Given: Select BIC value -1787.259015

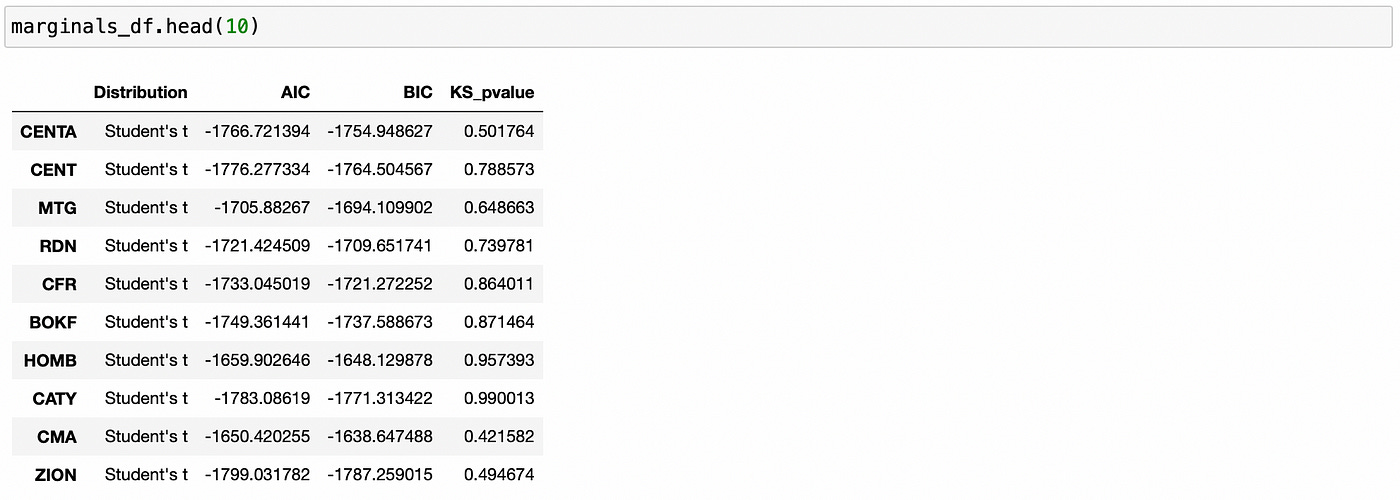Looking at the screenshot, I should [x=380, y=474].
